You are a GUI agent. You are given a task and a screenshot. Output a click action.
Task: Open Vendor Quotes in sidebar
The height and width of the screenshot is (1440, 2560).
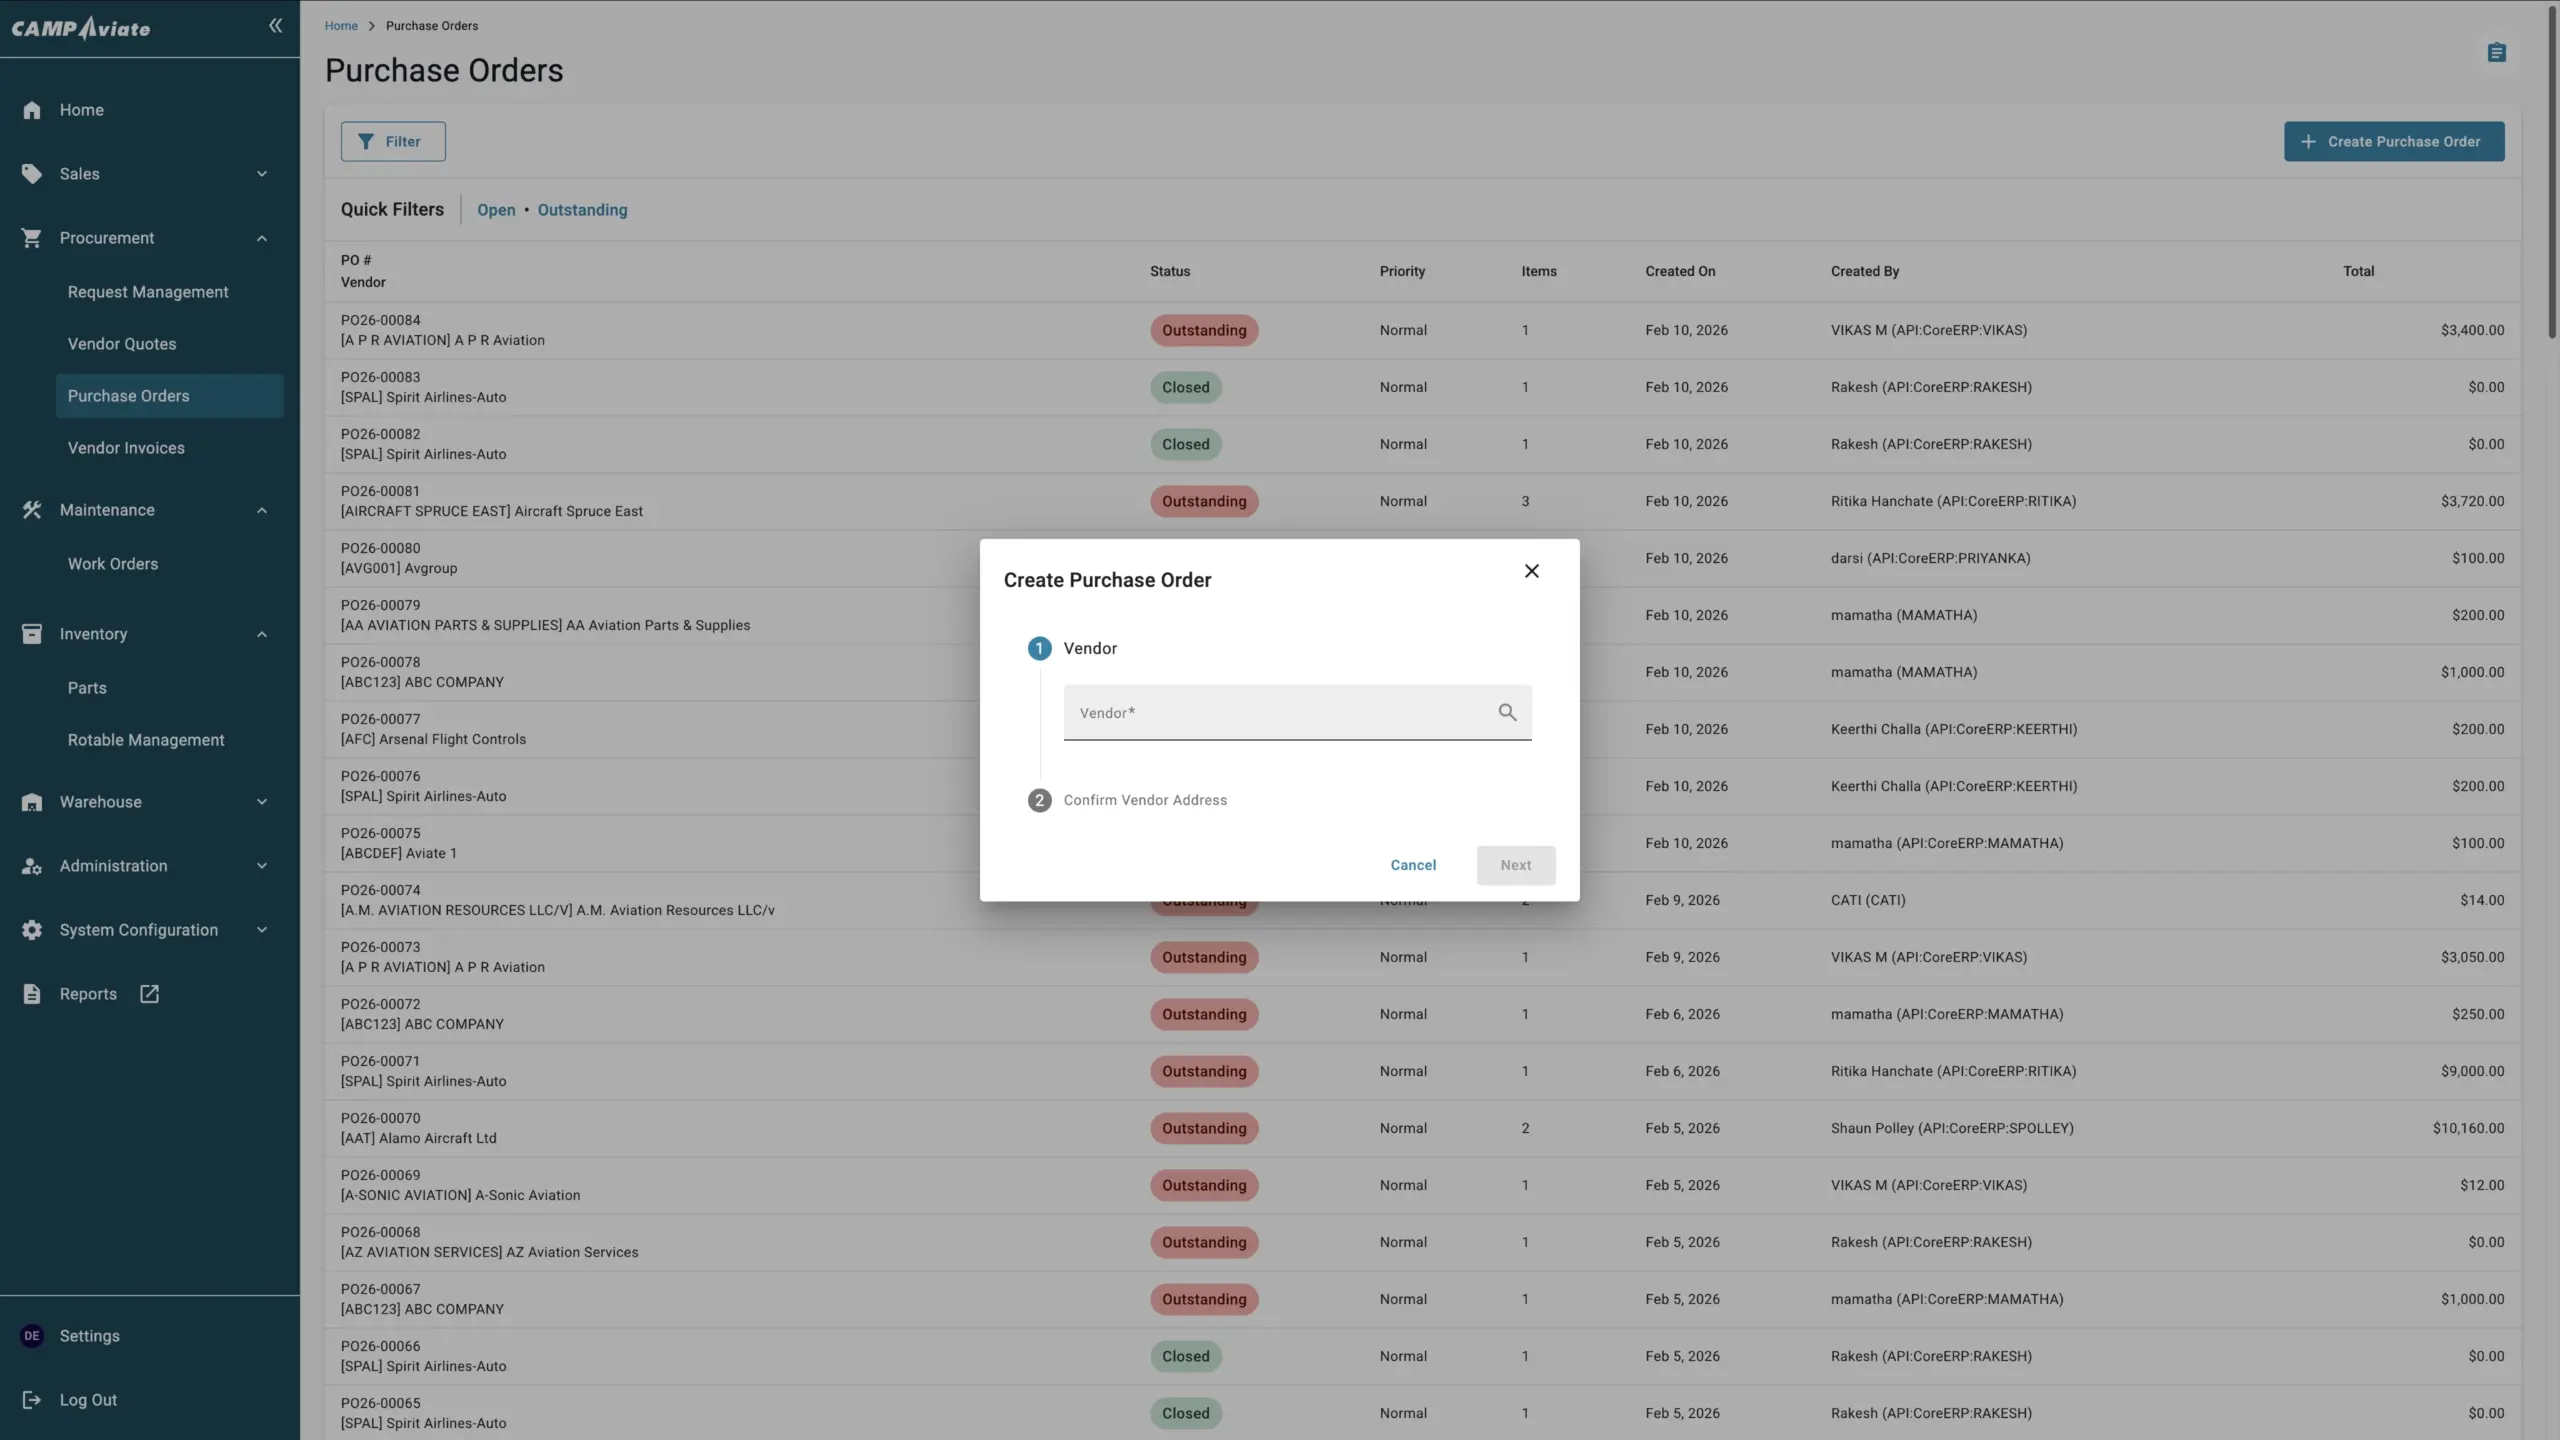[x=122, y=344]
